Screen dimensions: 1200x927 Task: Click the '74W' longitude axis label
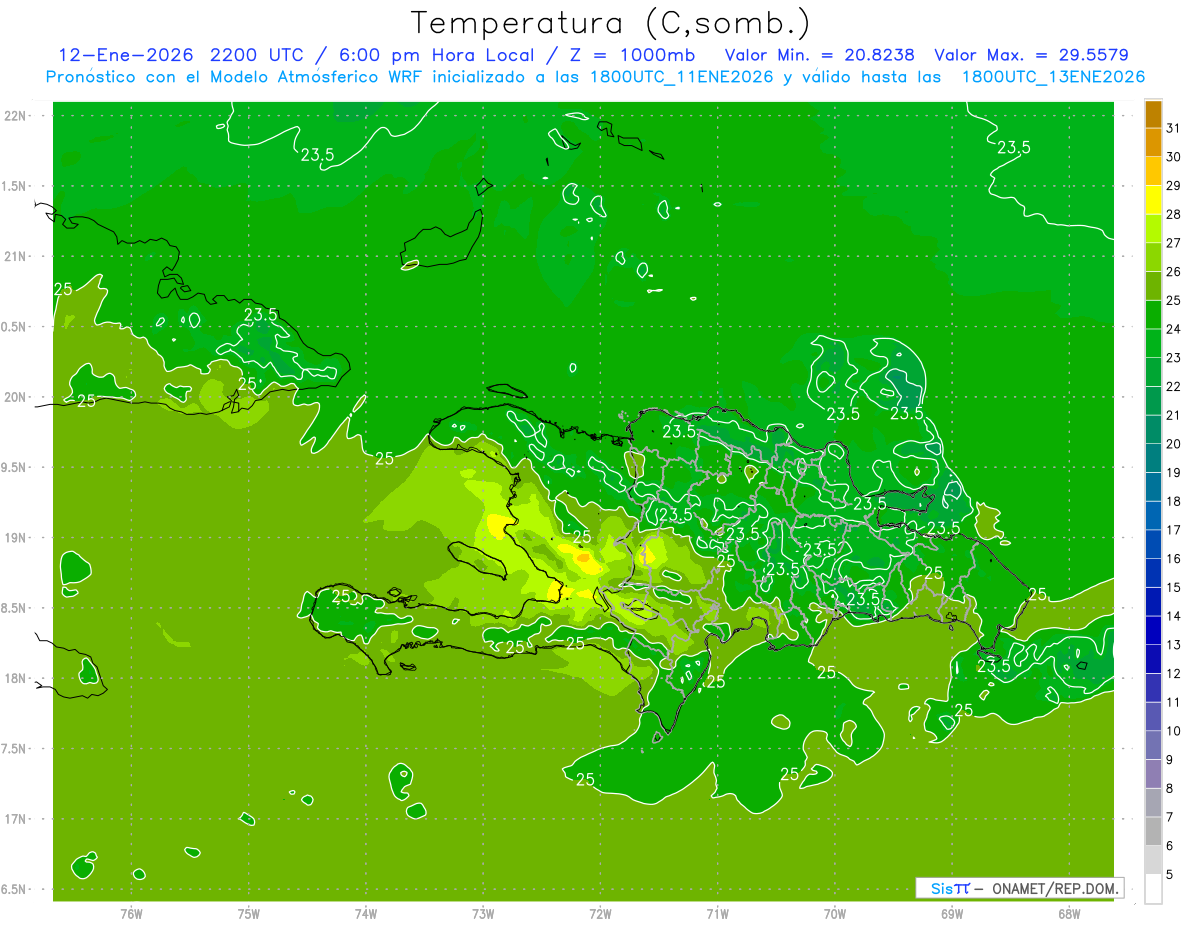366,914
